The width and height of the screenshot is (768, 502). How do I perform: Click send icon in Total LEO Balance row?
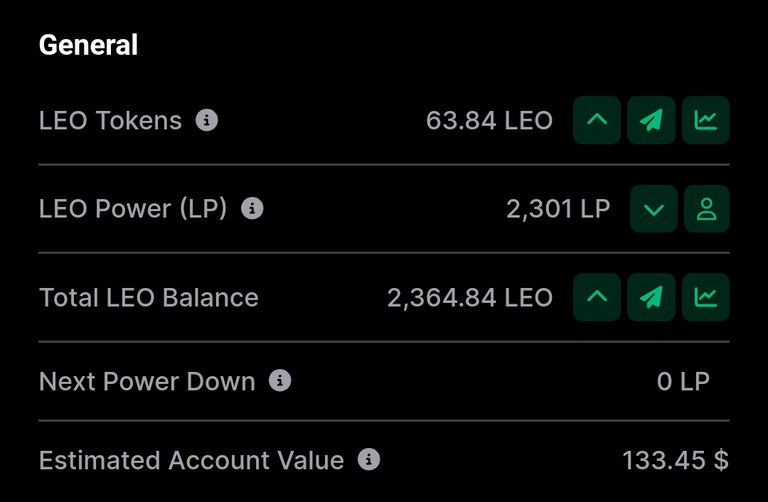651,297
